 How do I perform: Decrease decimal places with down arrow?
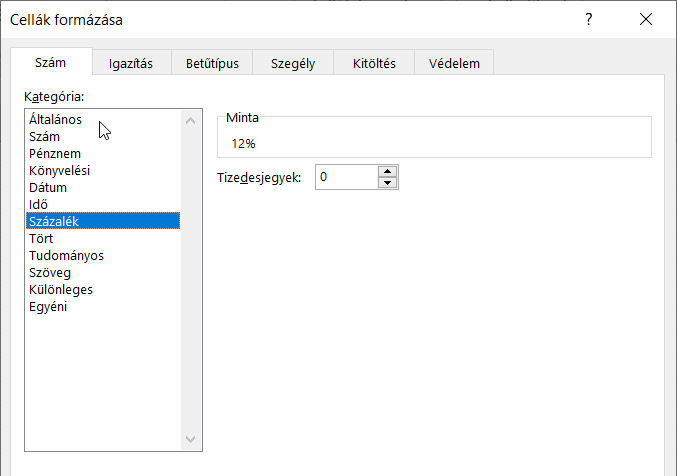pyautogui.click(x=388, y=183)
